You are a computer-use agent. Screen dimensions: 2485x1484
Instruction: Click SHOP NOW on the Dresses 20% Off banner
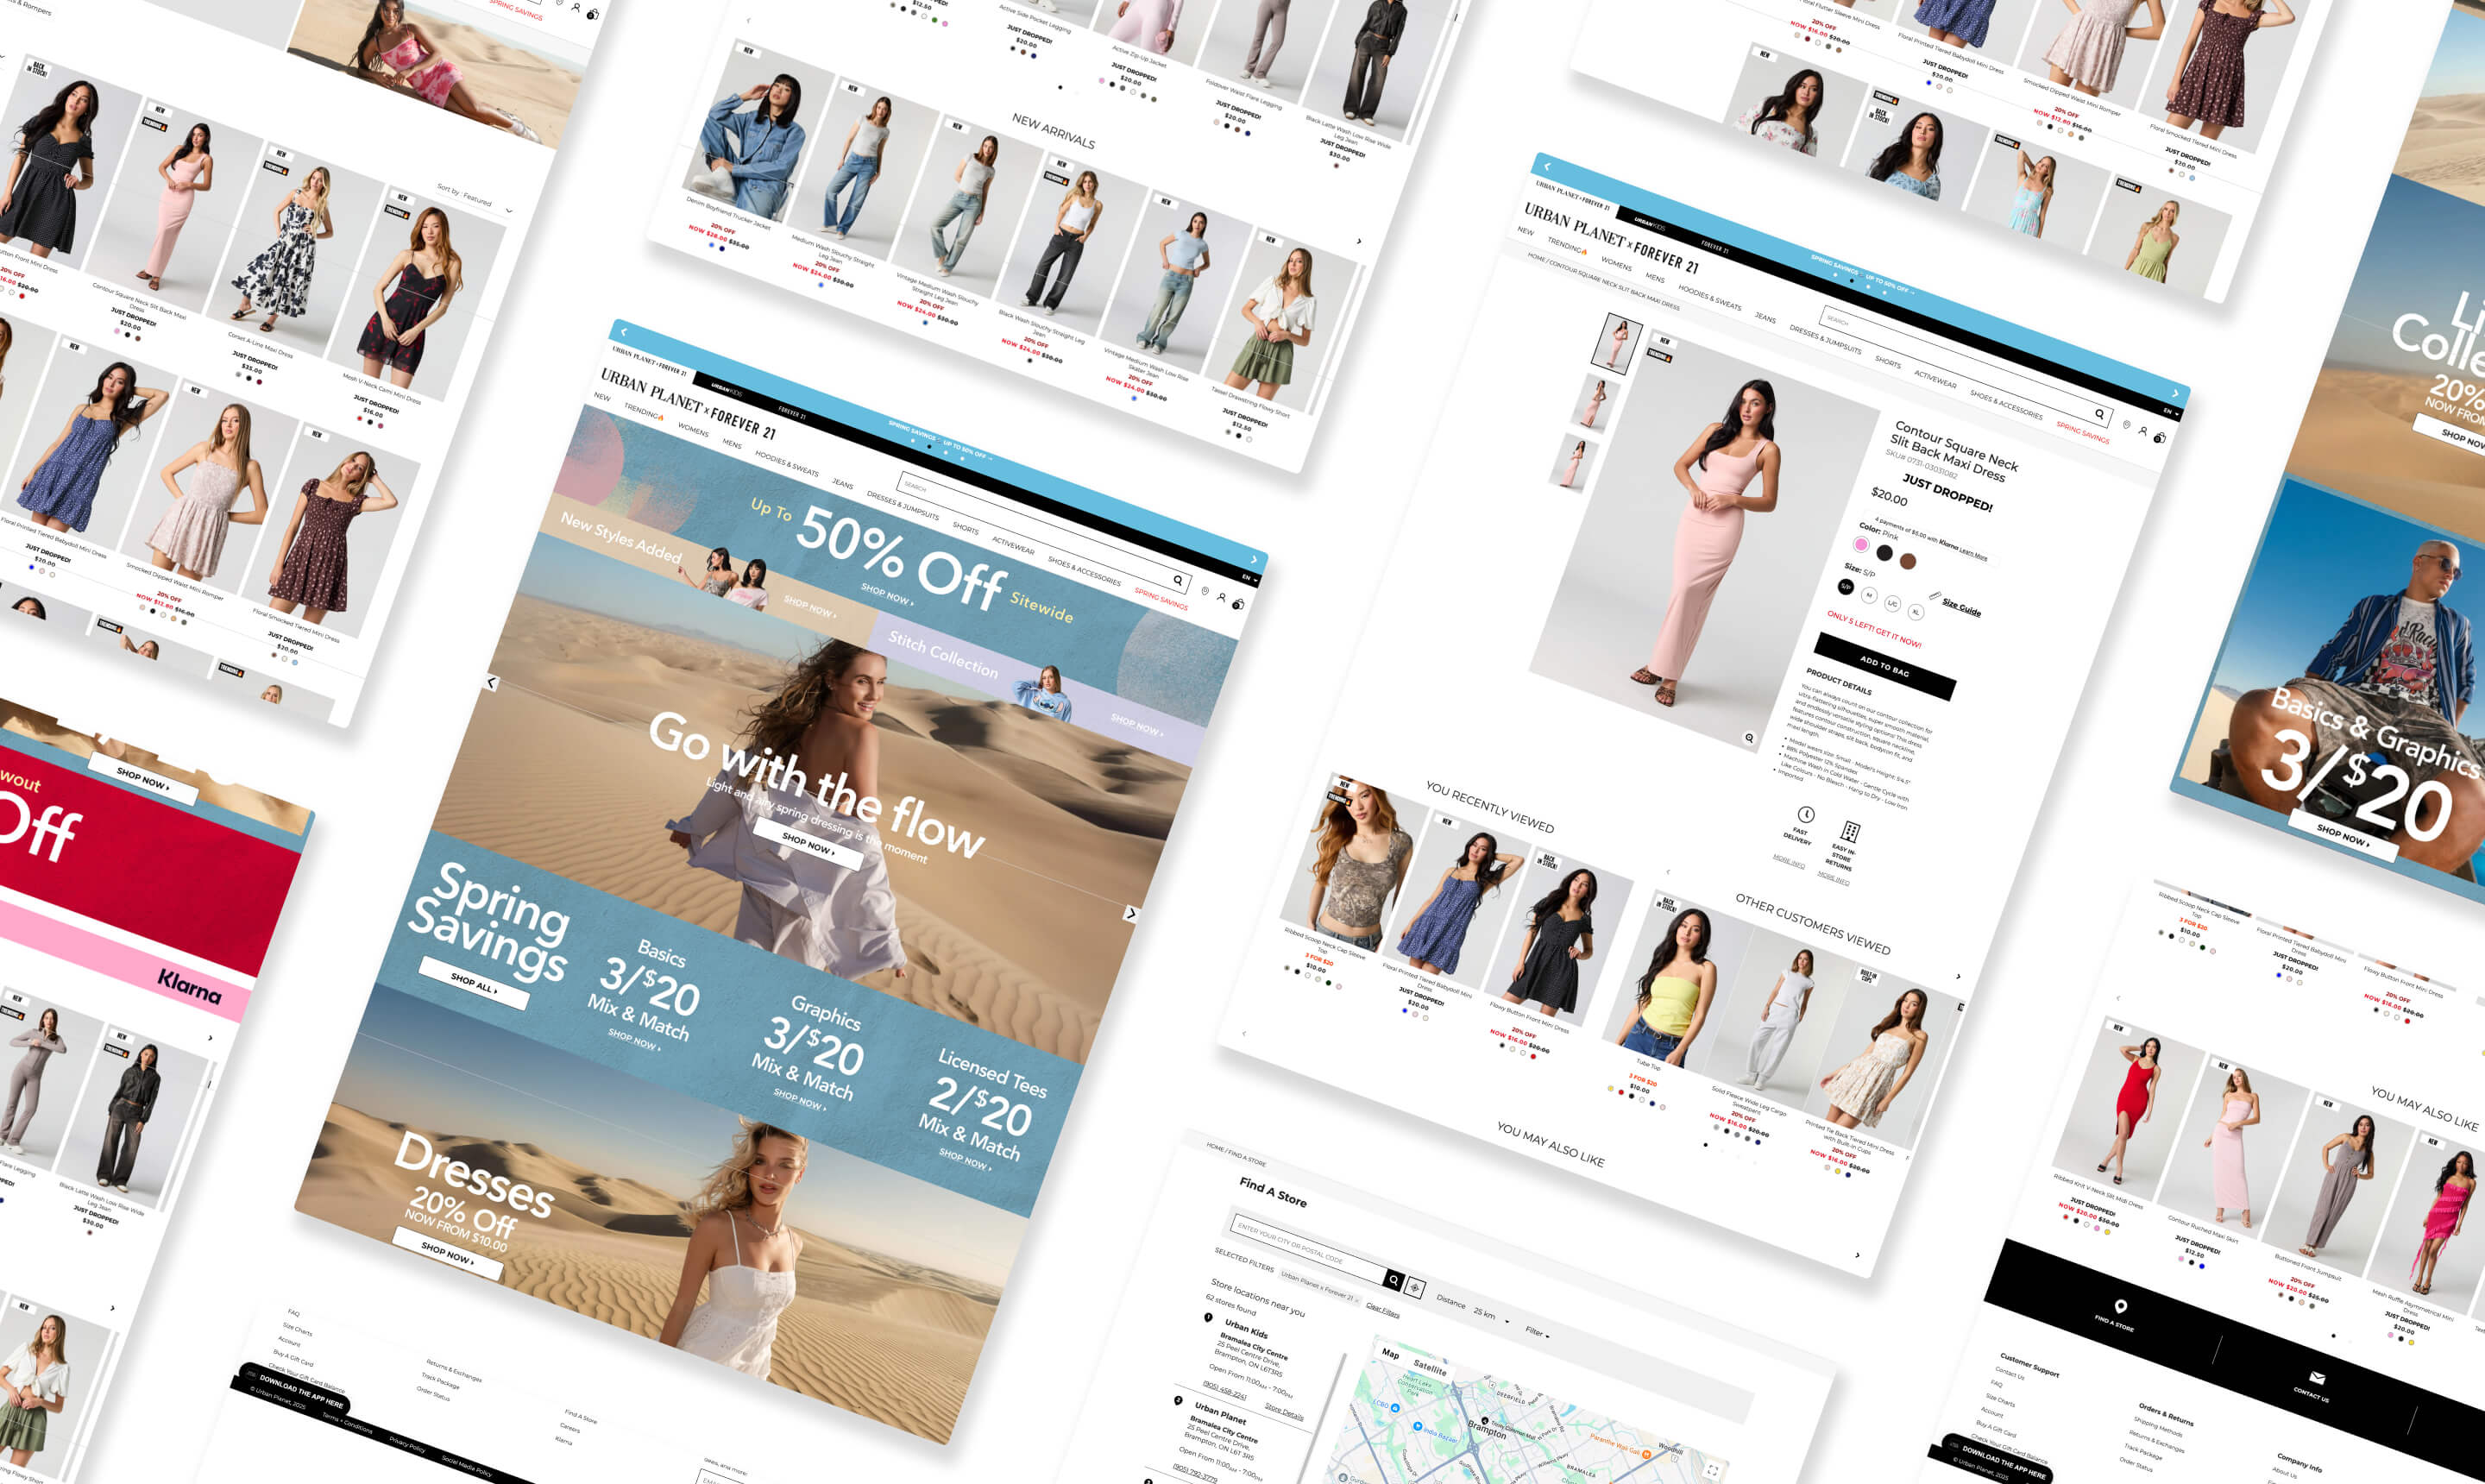[x=447, y=1253]
